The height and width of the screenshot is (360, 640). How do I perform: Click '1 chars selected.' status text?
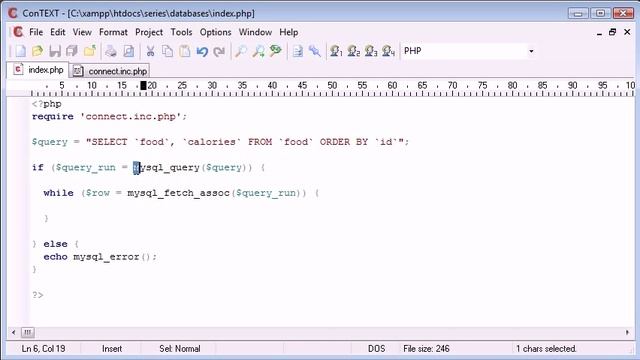546,349
